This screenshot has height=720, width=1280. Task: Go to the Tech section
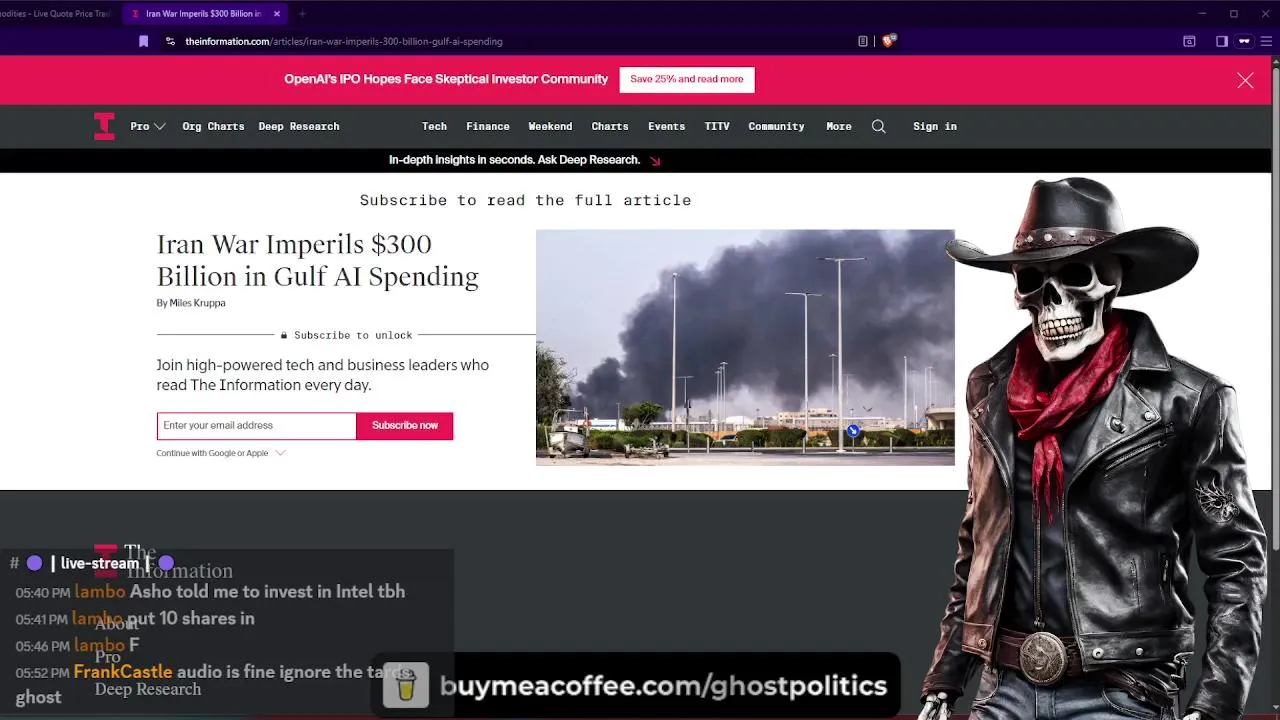(x=434, y=126)
